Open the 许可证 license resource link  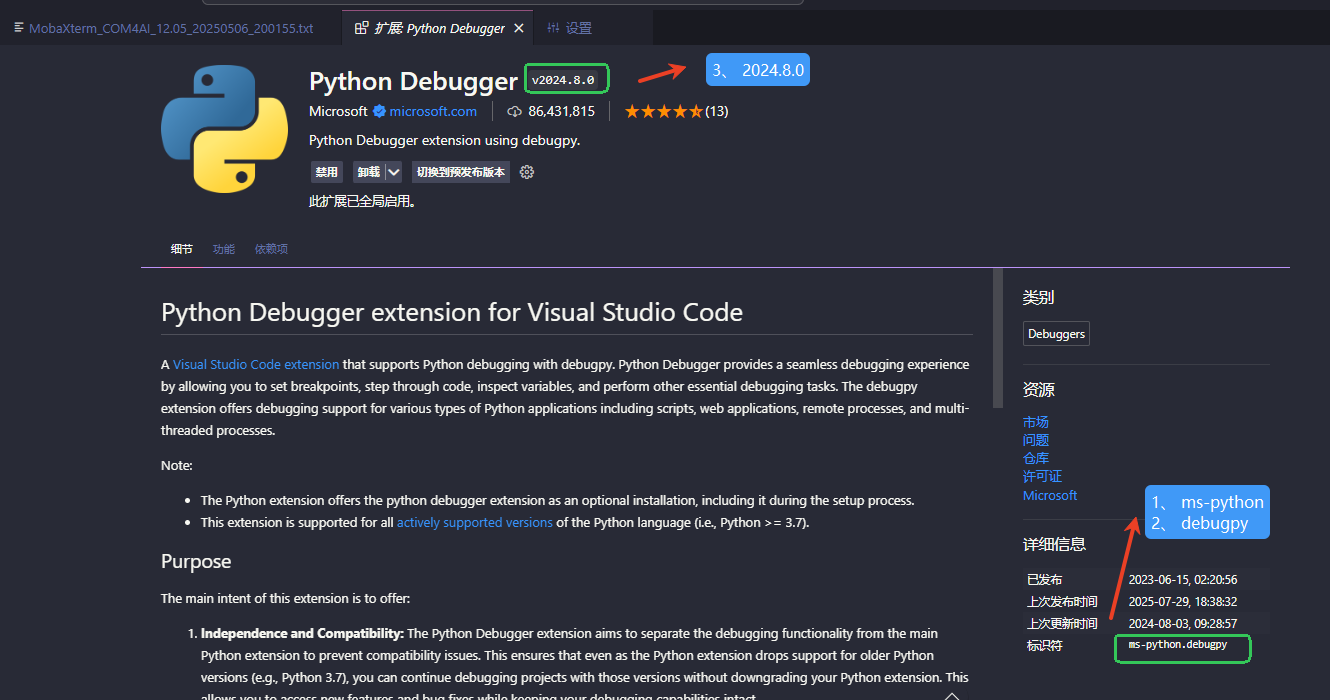1042,477
